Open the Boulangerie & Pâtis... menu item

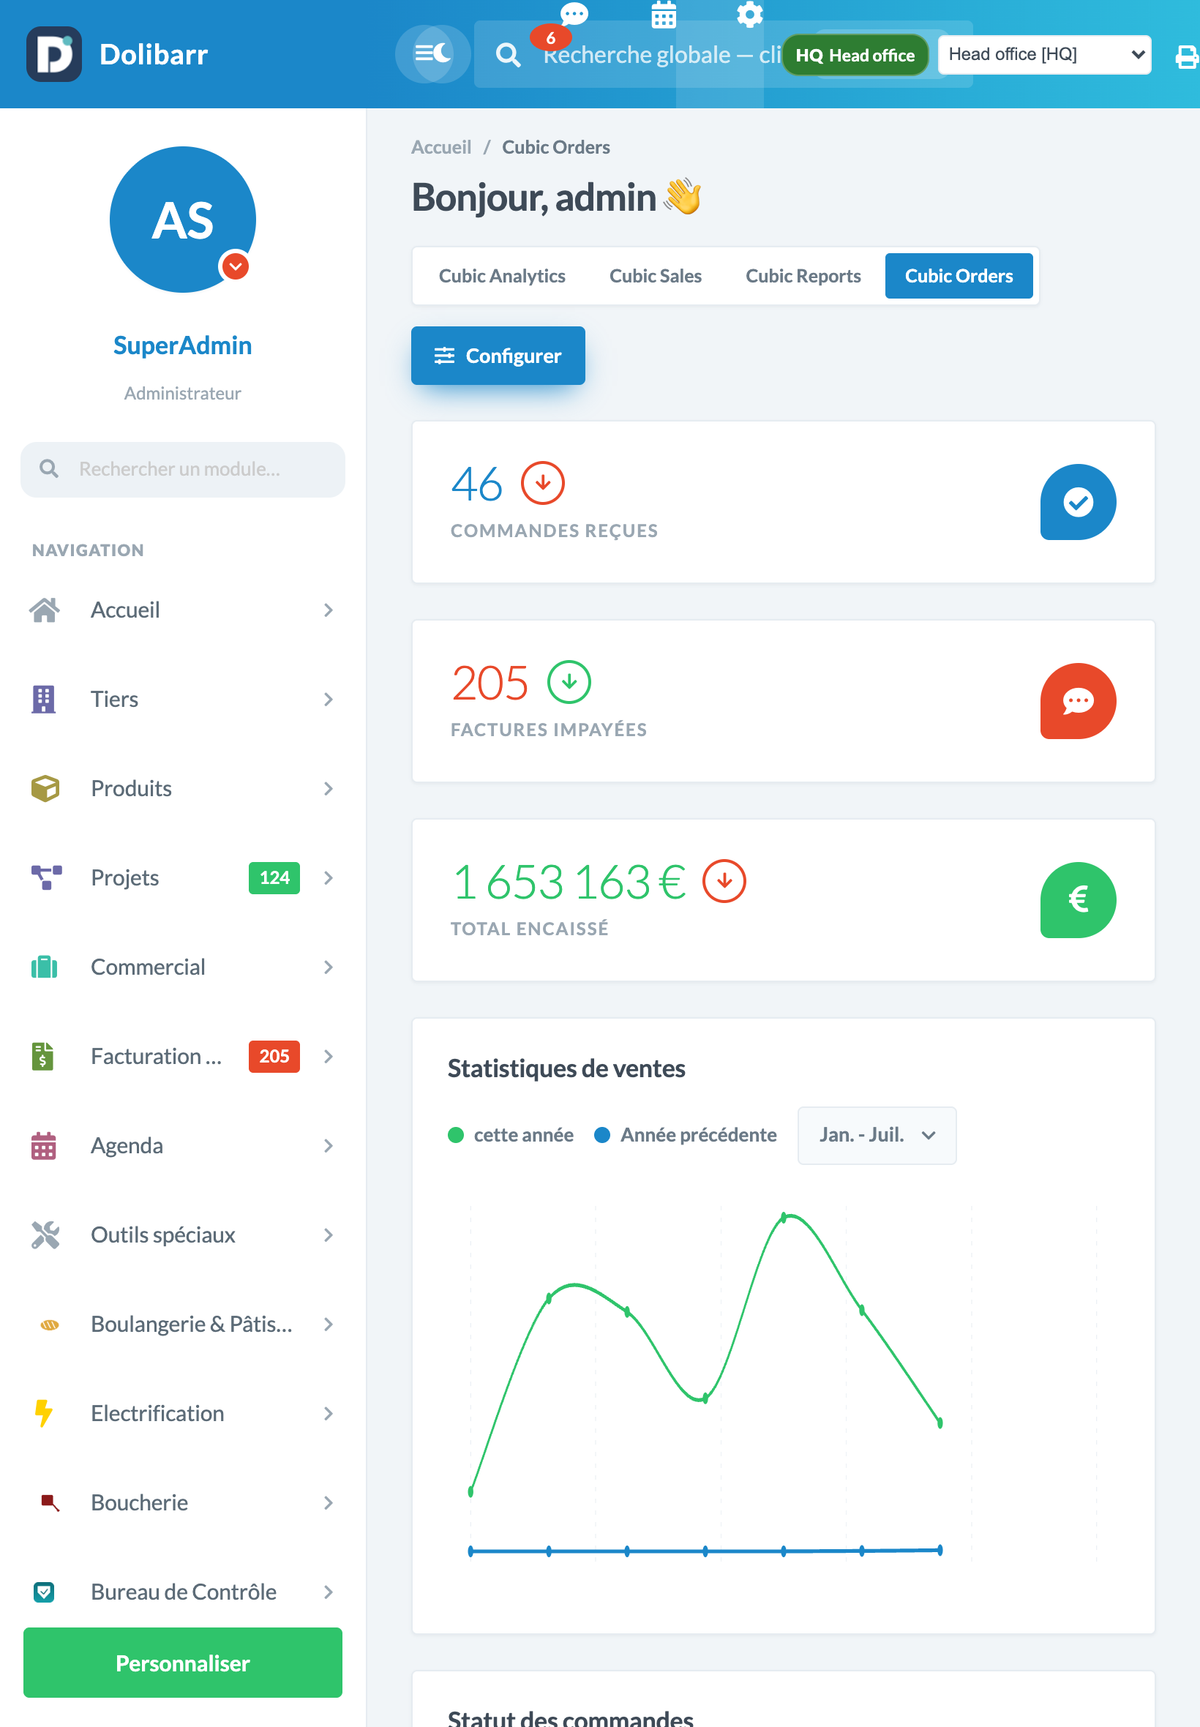183,1324
